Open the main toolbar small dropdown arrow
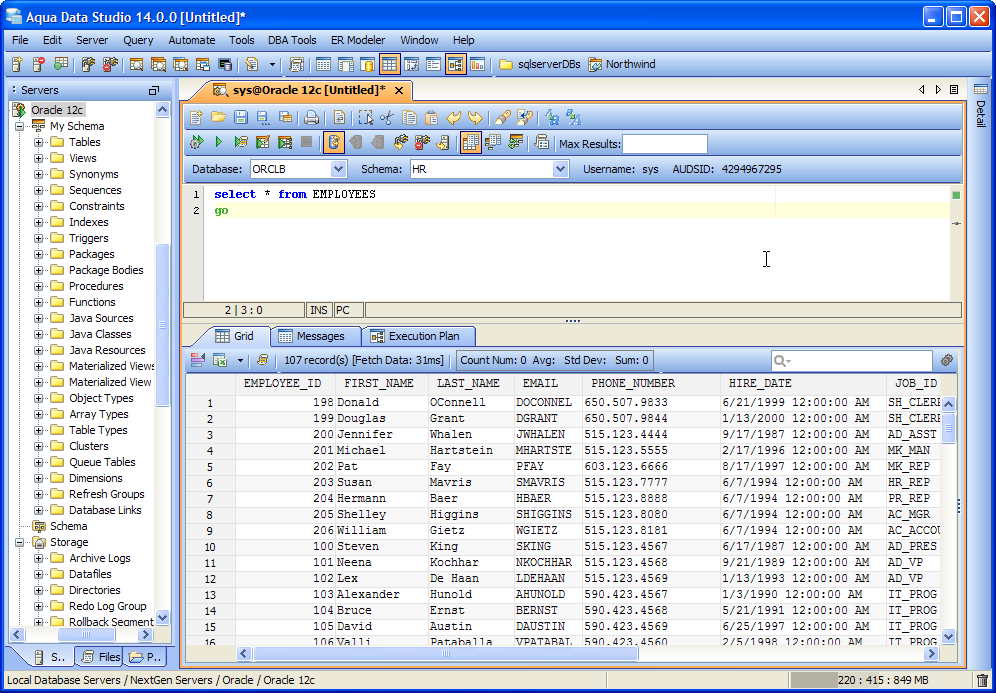The image size is (996, 693). pyautogui.click(x=273, y=64)
